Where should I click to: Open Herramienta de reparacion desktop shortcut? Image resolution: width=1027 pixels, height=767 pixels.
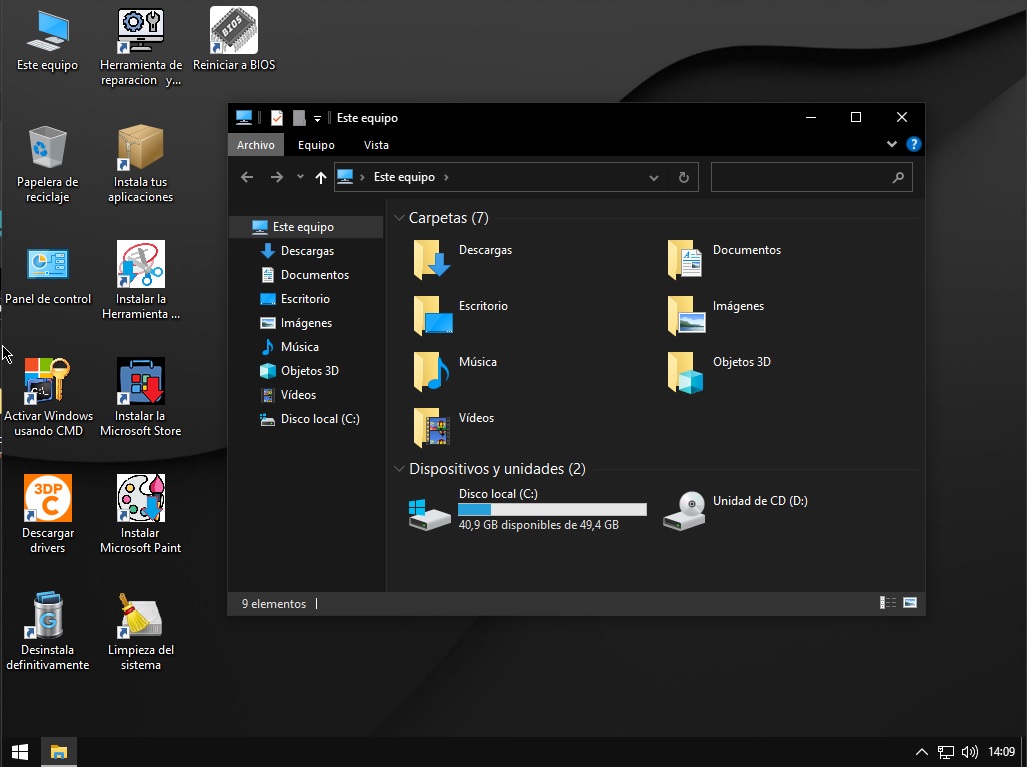click(x=141, y=48)
